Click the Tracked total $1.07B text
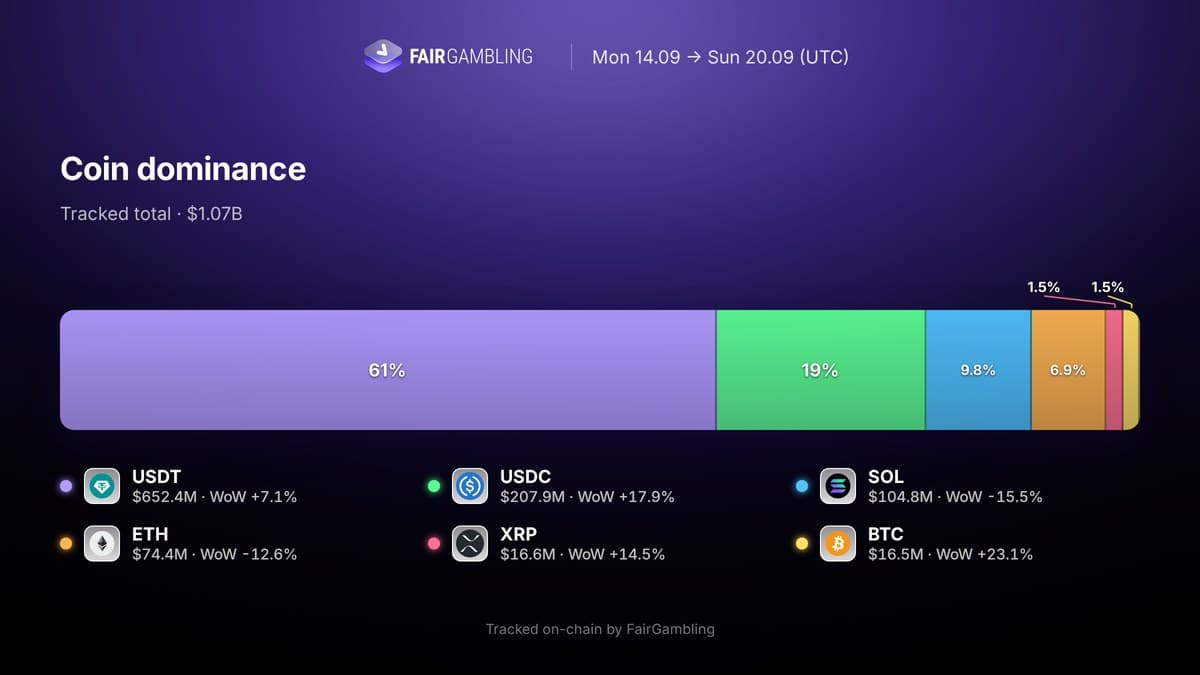Screen dimensions: 1200x675 (151, 214)
